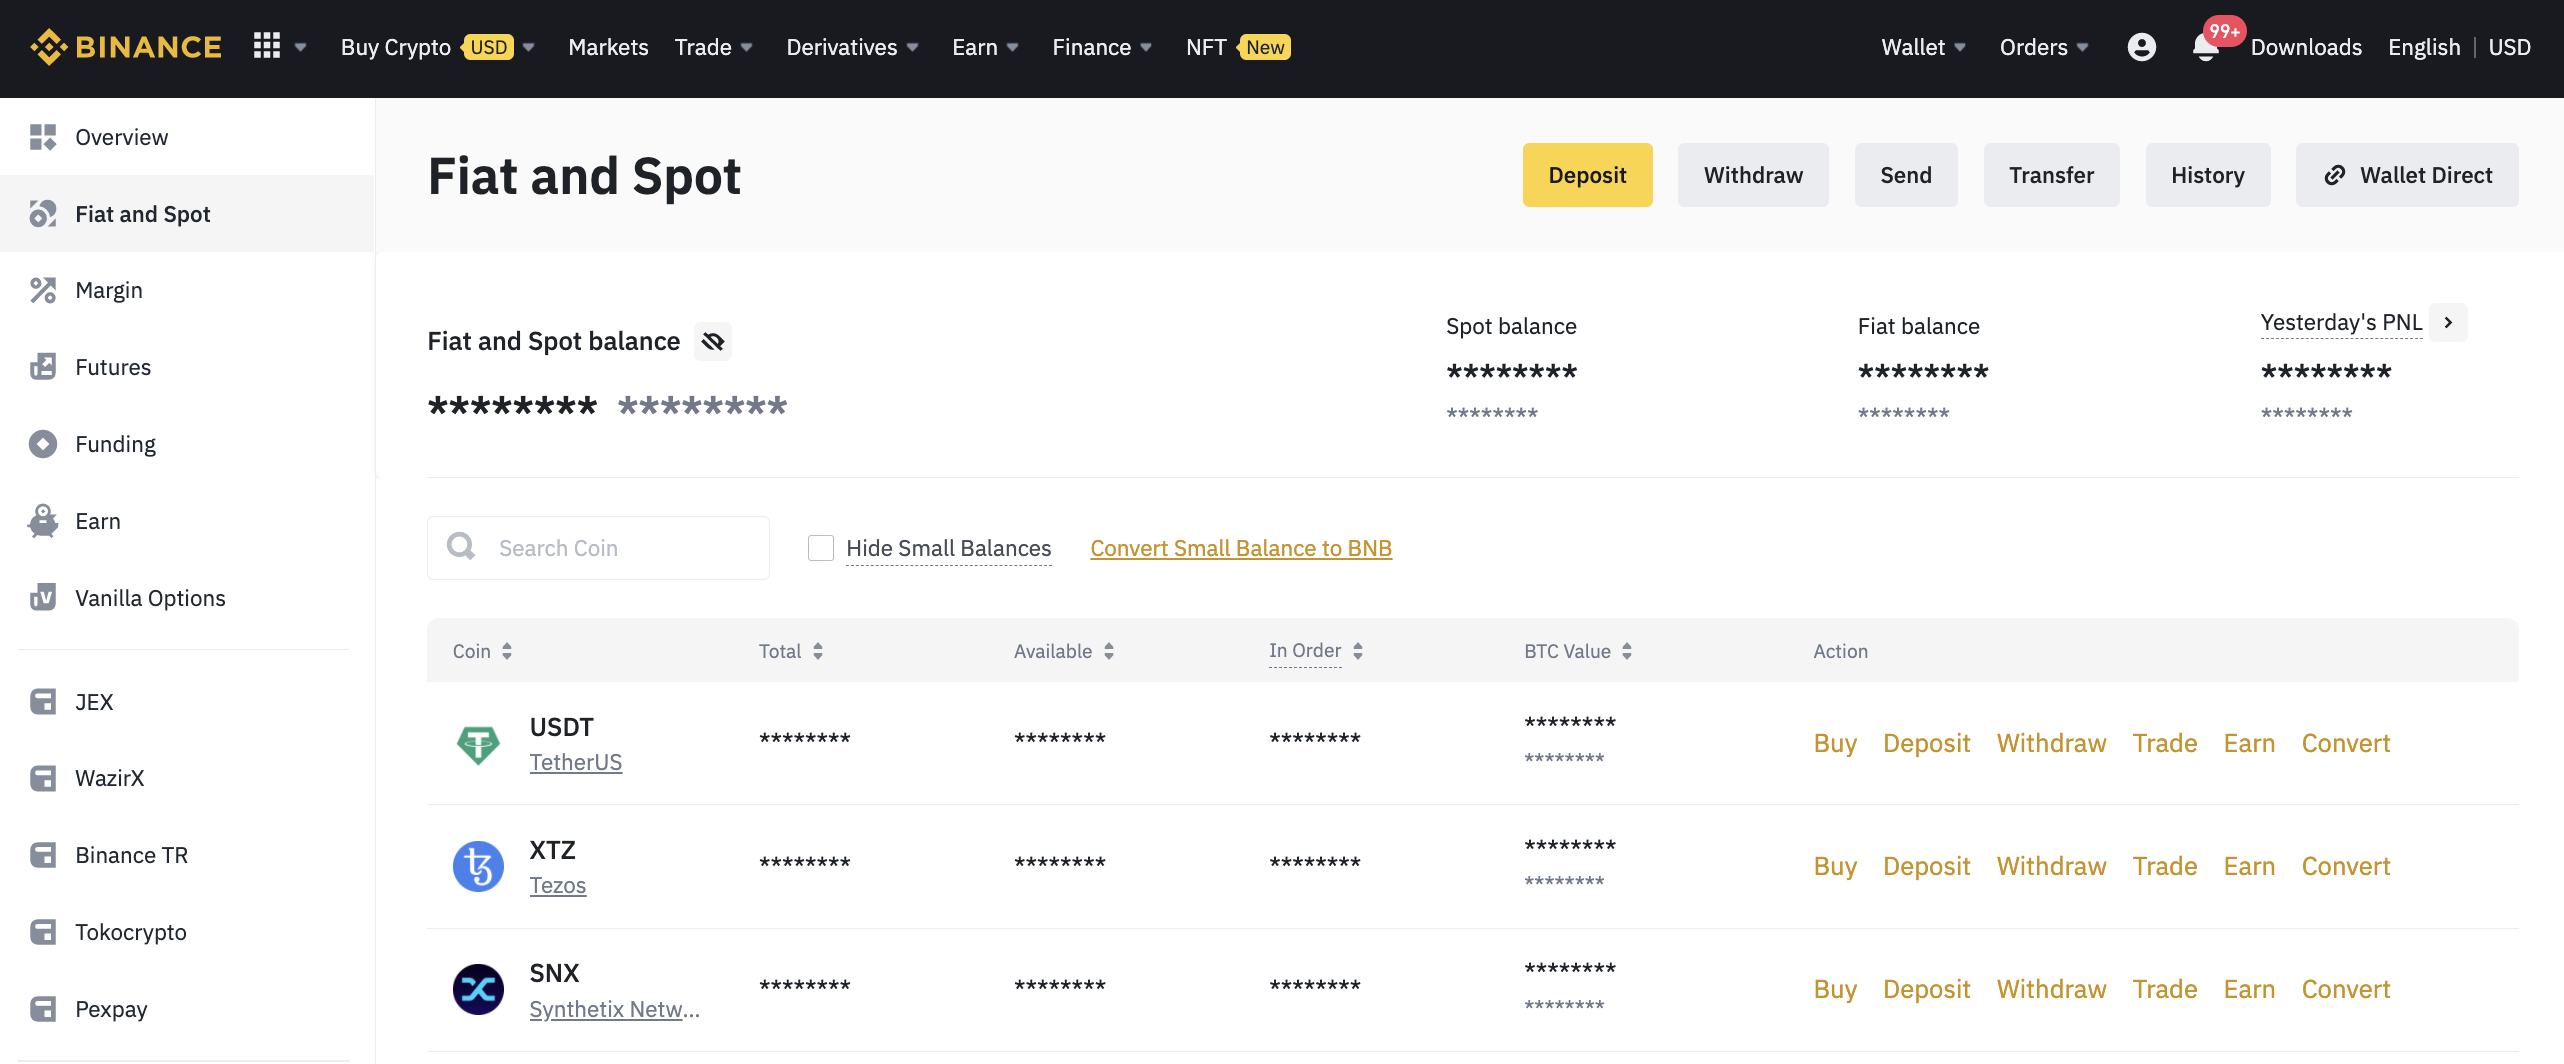Screen dimensions: 2564x1064
Task: Expand the apps grid dropdown arrow
Action: click(300, 47)
